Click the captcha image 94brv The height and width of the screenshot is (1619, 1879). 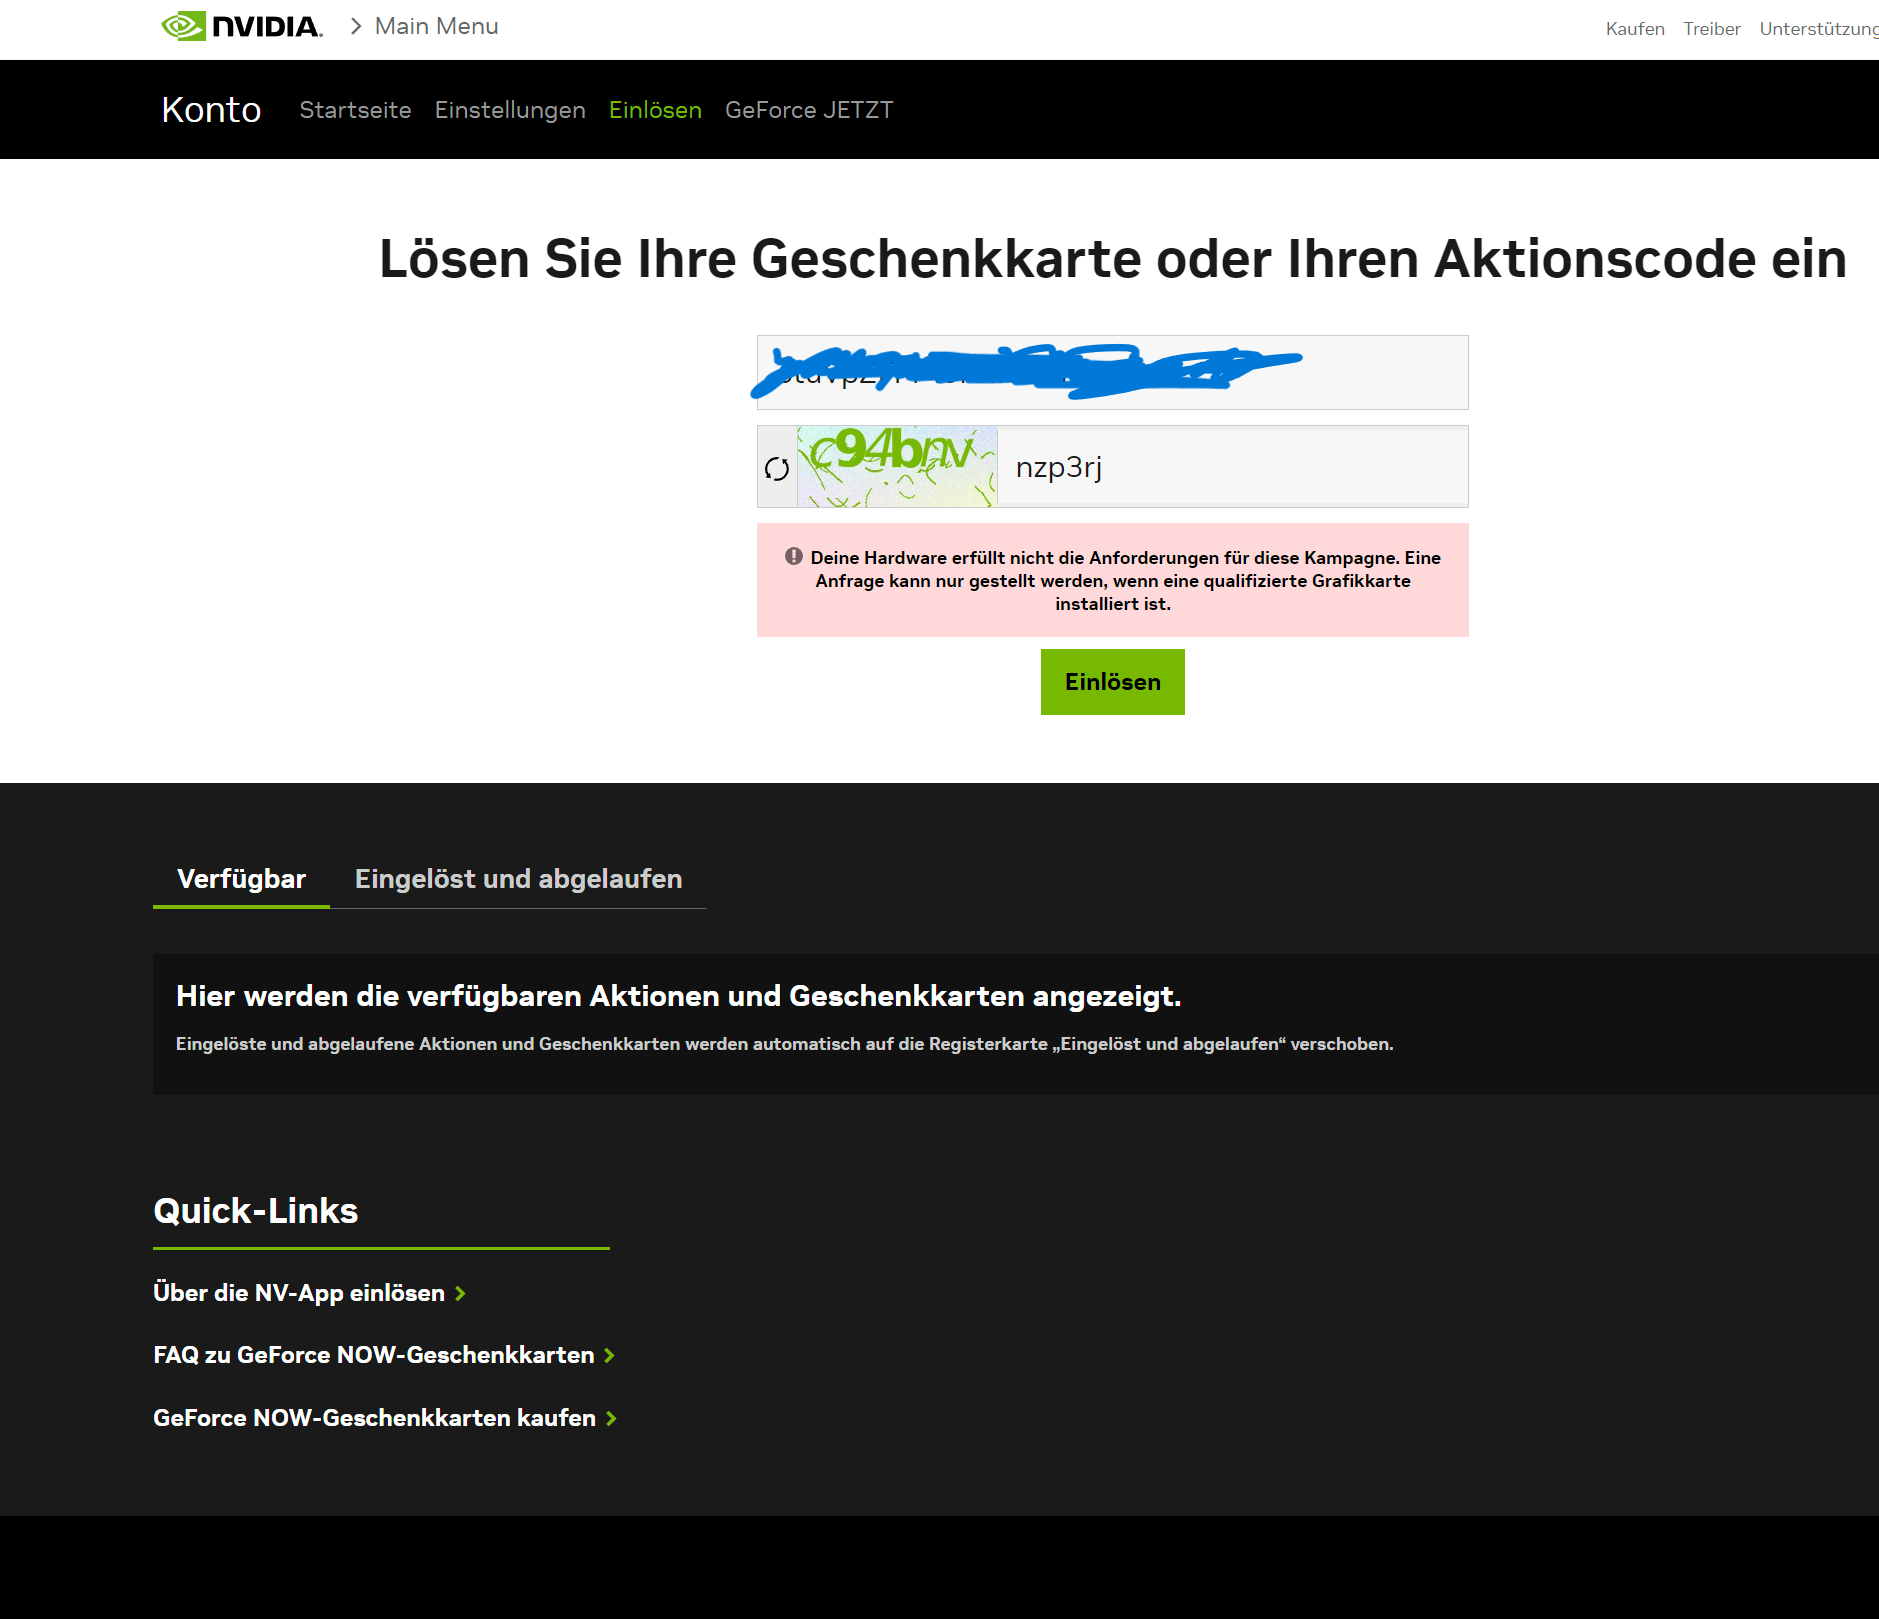pos(897,467)
